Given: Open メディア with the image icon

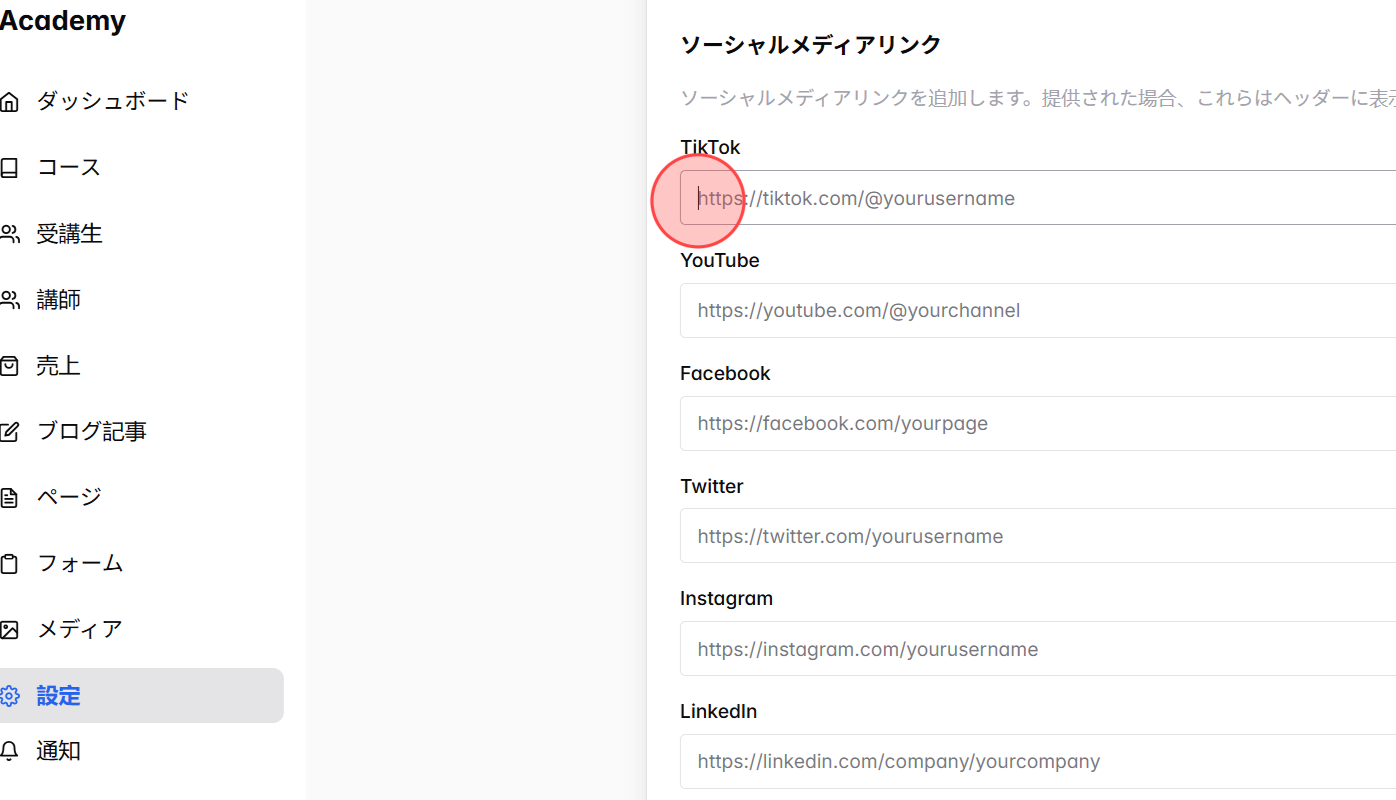Looking at the screenshot, I should (x=10, y=628).
